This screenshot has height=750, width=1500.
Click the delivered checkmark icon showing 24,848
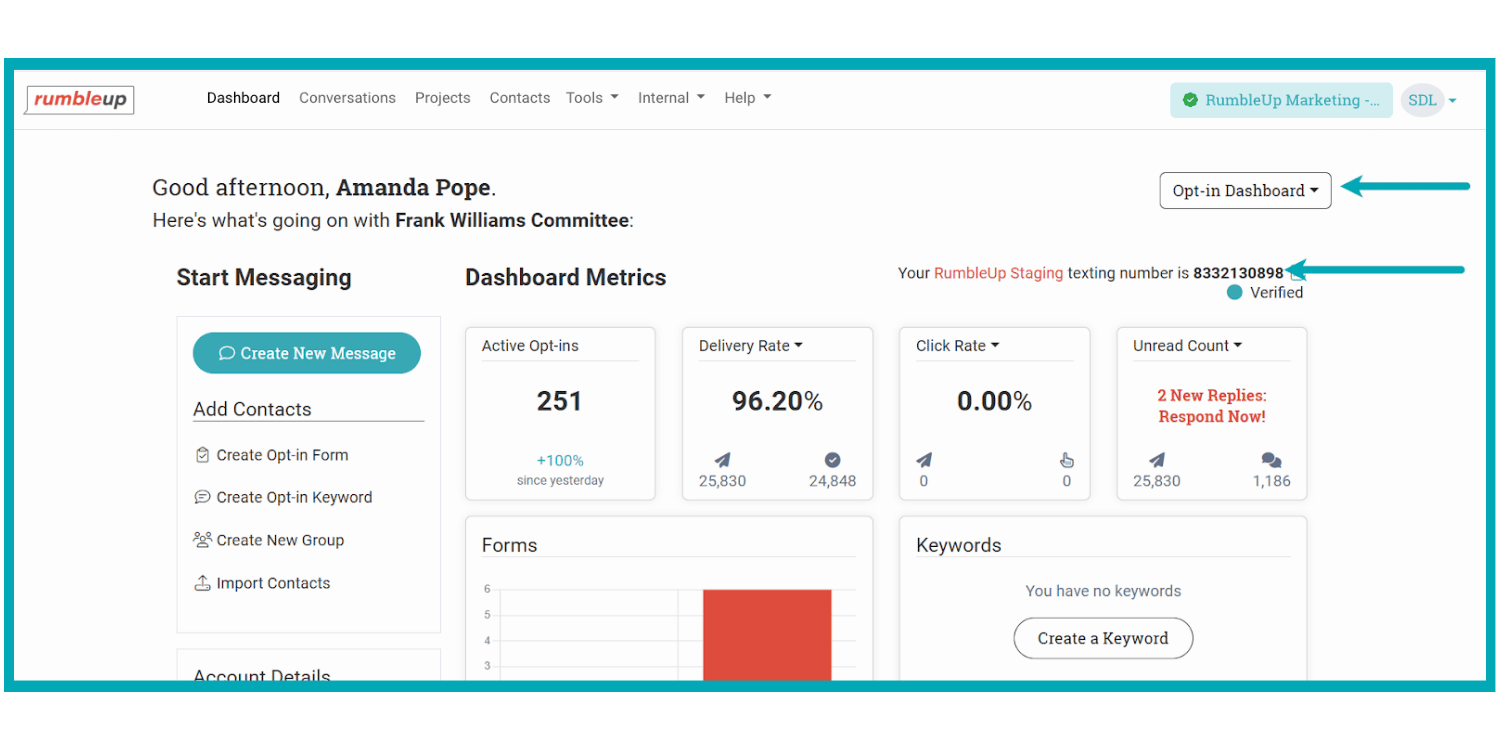point(832,459)
